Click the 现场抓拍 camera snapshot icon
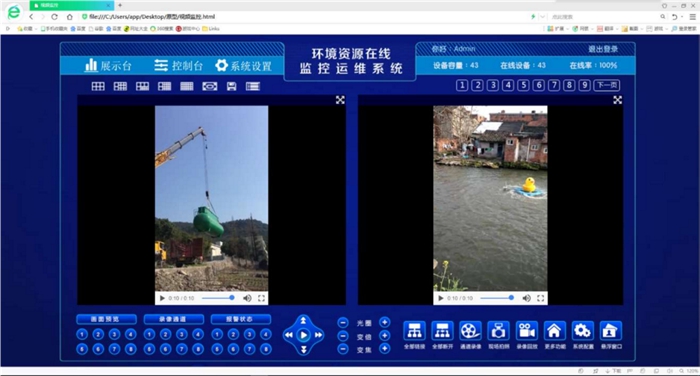The height and width of the screenshot is (376, 700). click(x=499, y=331)
